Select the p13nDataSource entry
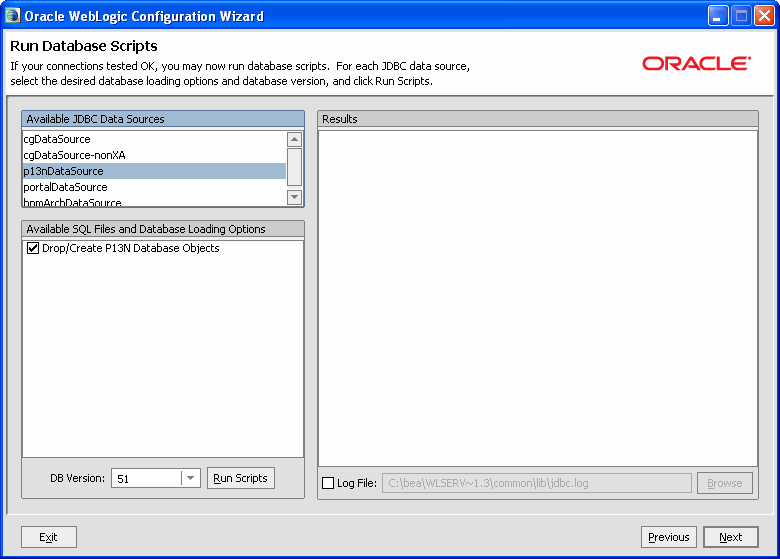780x559 pixels. (154, 171)
